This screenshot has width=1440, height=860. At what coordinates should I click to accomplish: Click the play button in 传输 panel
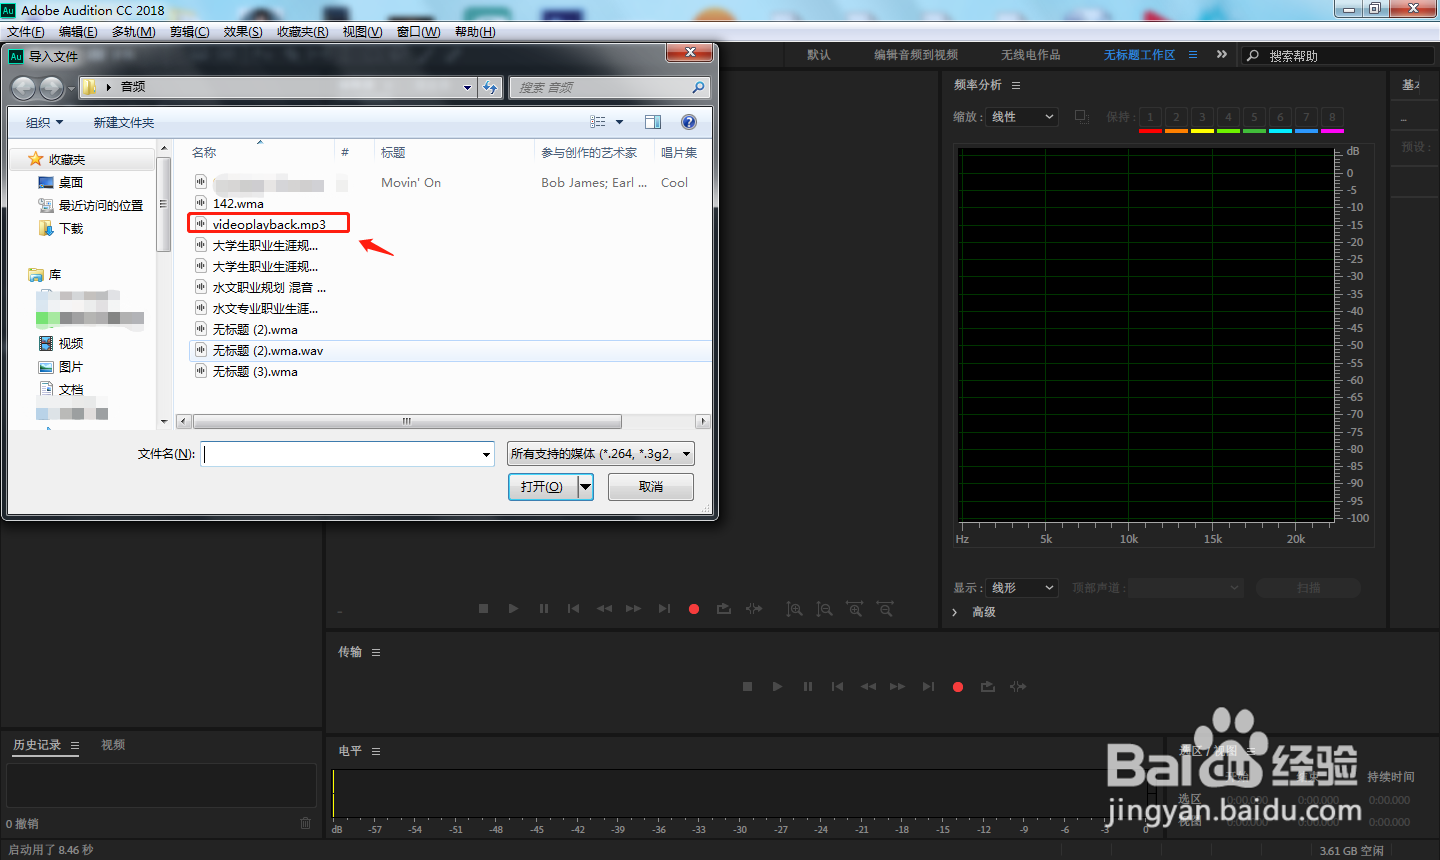777,687
